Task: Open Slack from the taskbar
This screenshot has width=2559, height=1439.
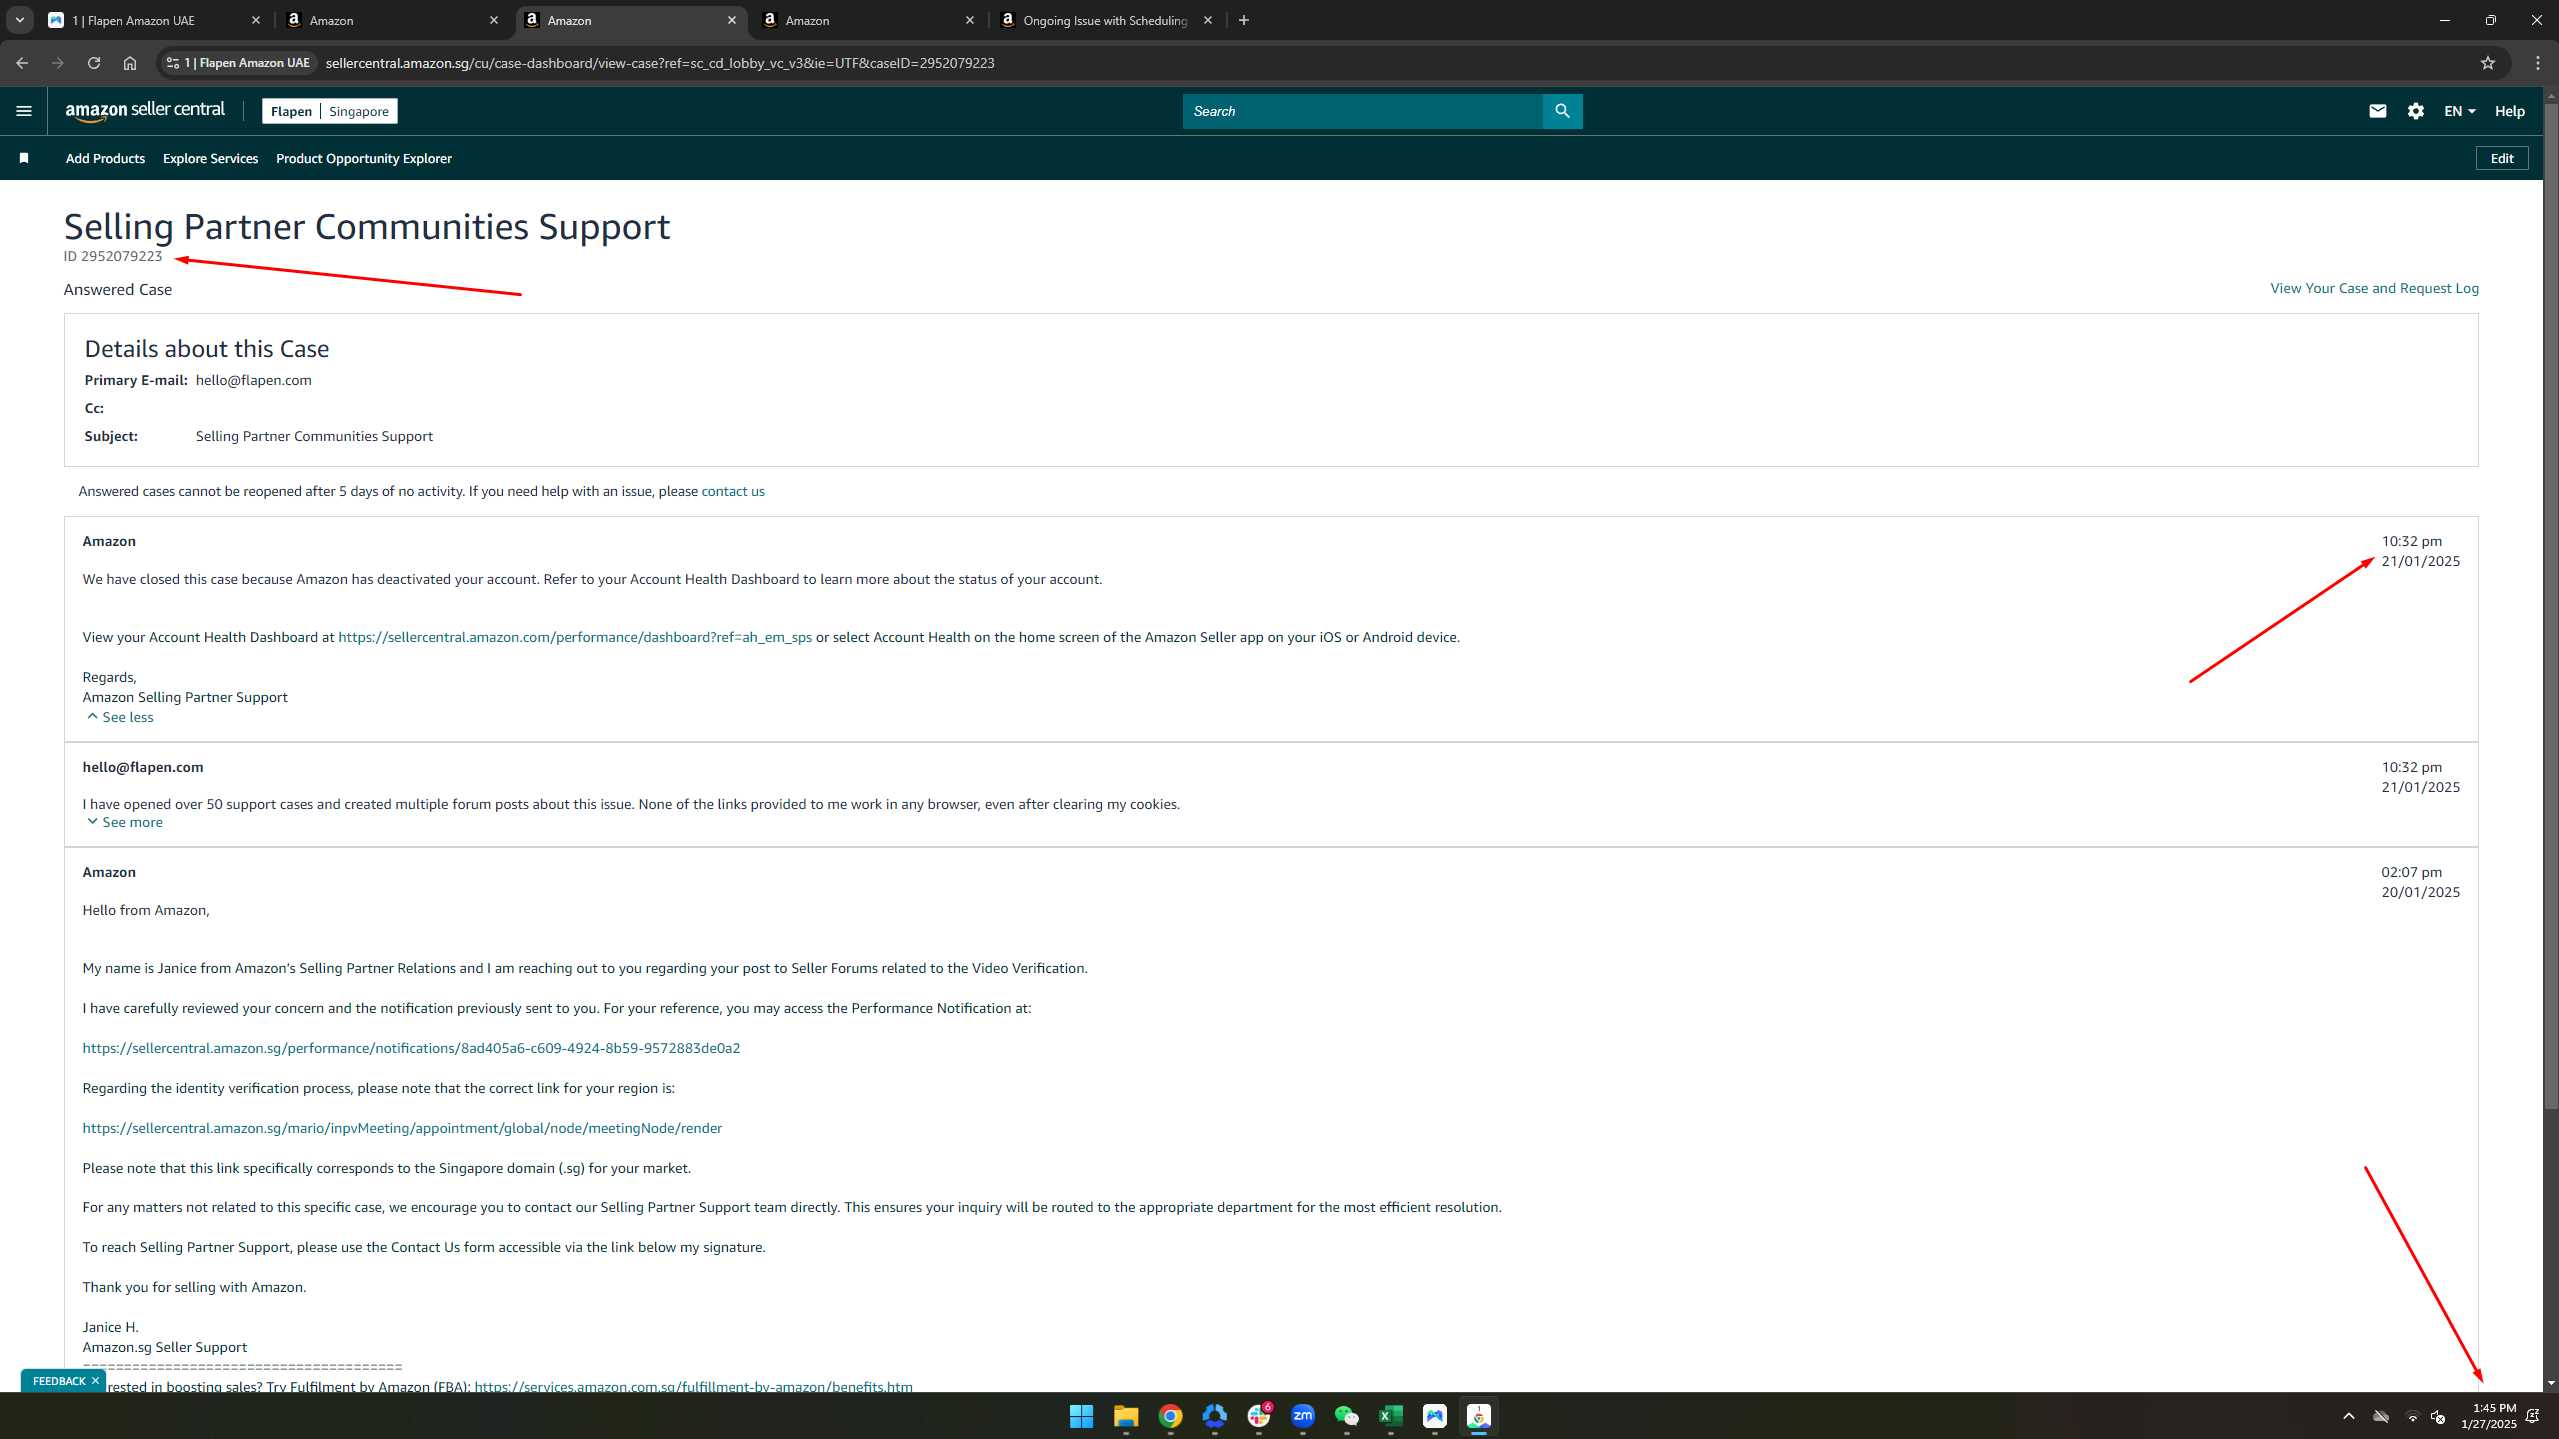Action: point(1258,1416)
